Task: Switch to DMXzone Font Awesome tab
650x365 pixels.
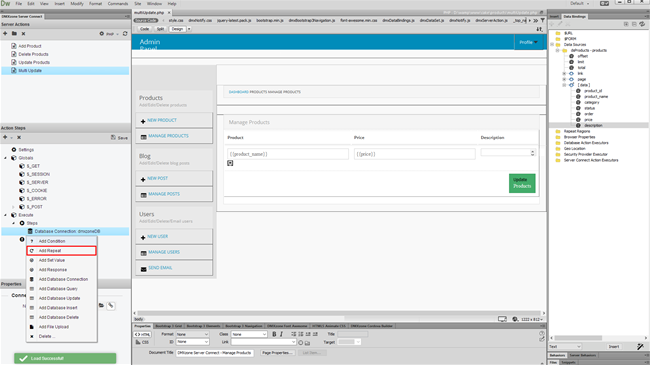Action: tap(287, 326)
